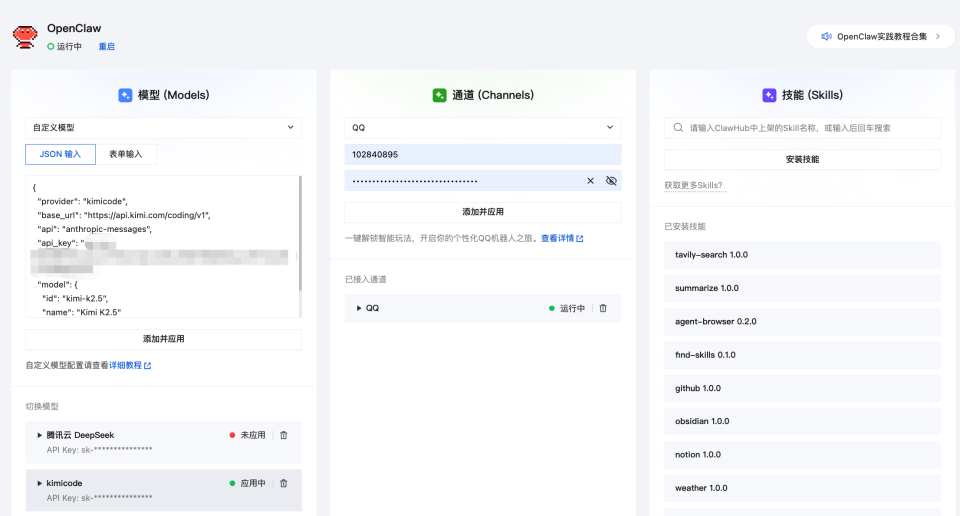960x516 pixels.
Task: Open the OpenClaw实践教程合集 tutorial collection
Action: (x=881, y=37)
